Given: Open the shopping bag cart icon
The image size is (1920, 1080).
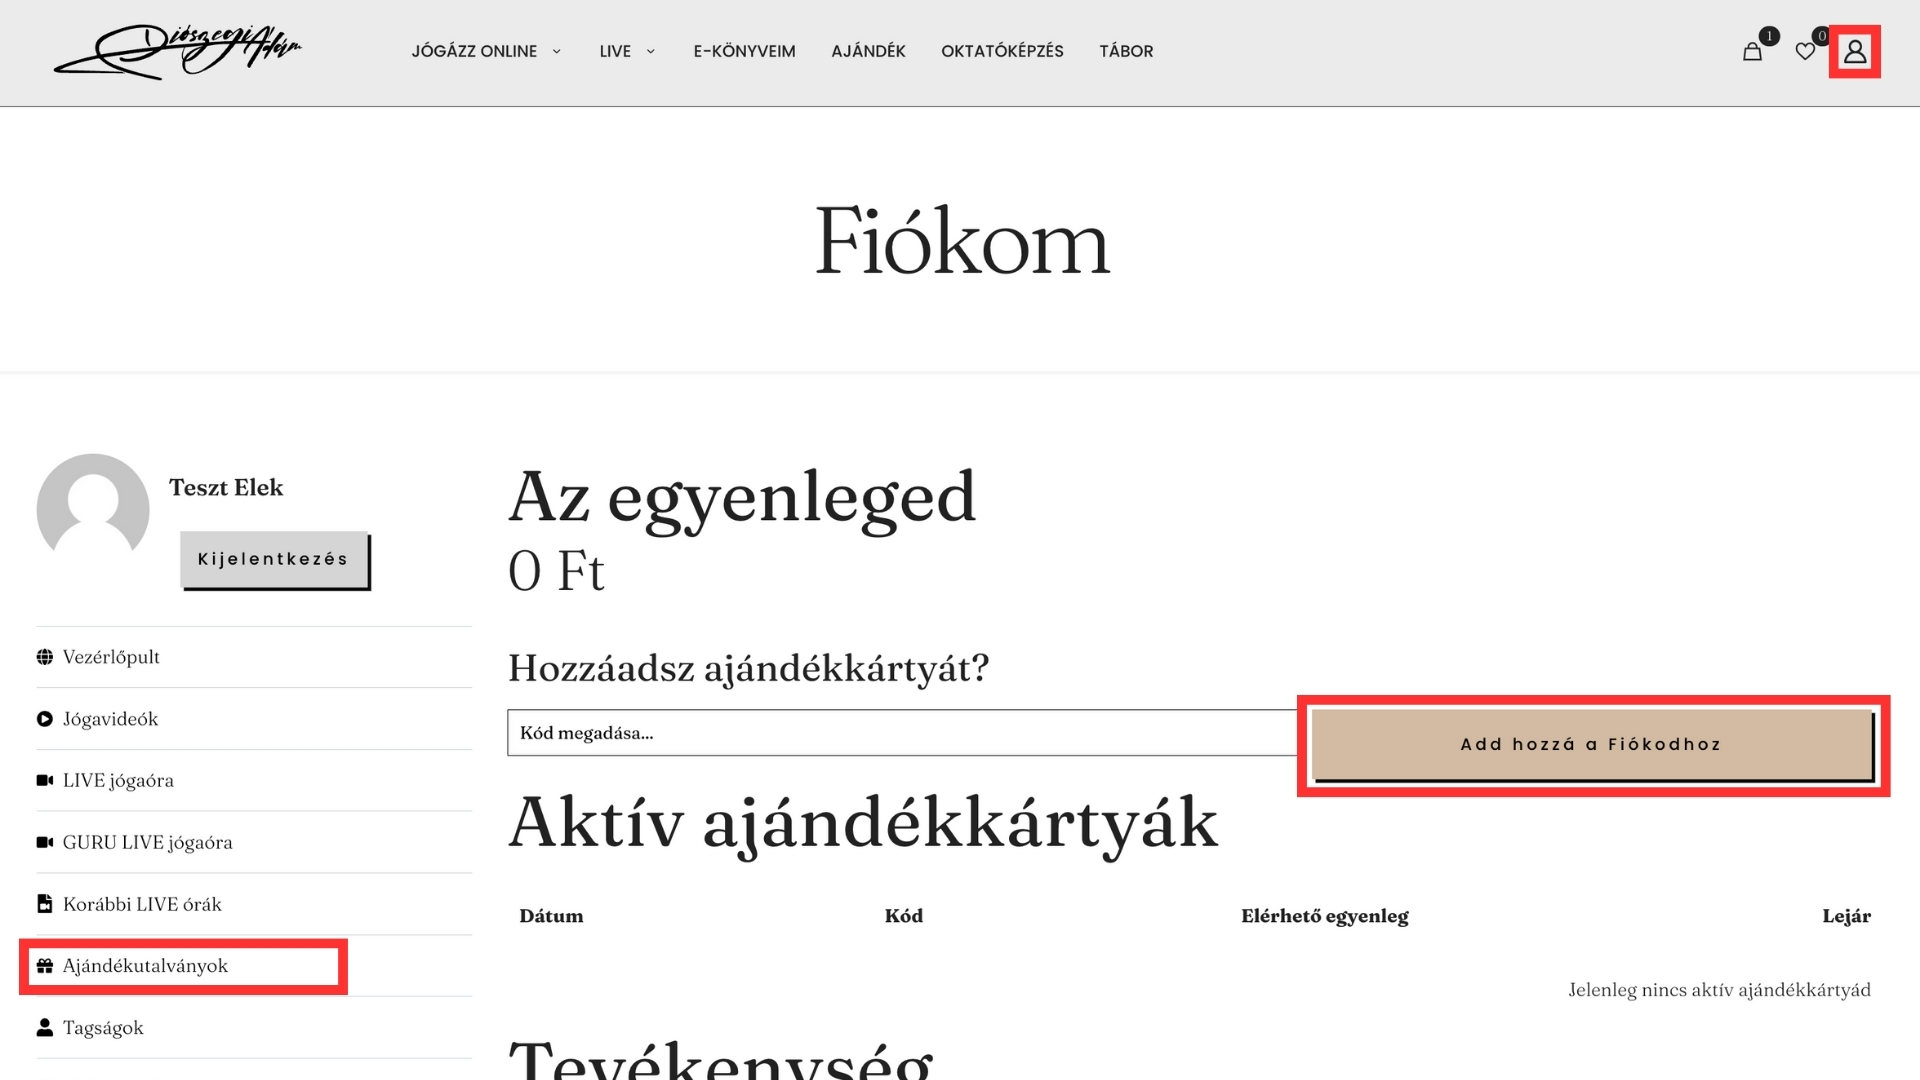Looking at the screenshot, I should point(1752,52).
